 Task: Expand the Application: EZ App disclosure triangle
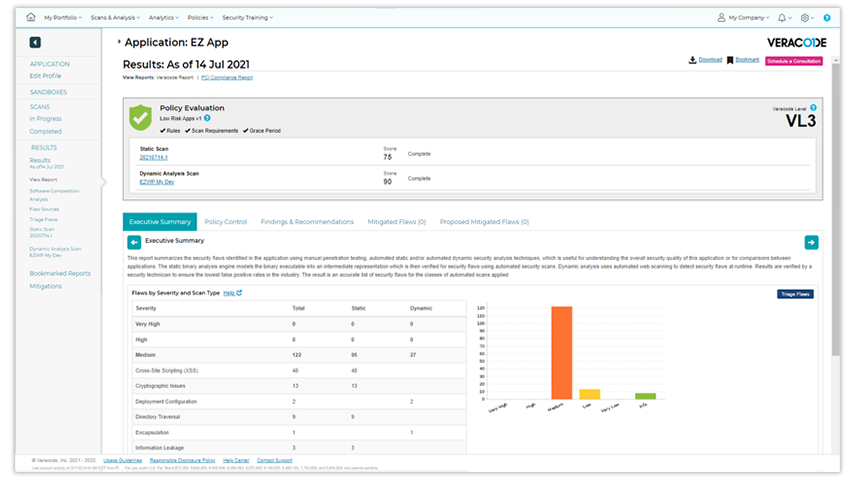tap(119, 42)
